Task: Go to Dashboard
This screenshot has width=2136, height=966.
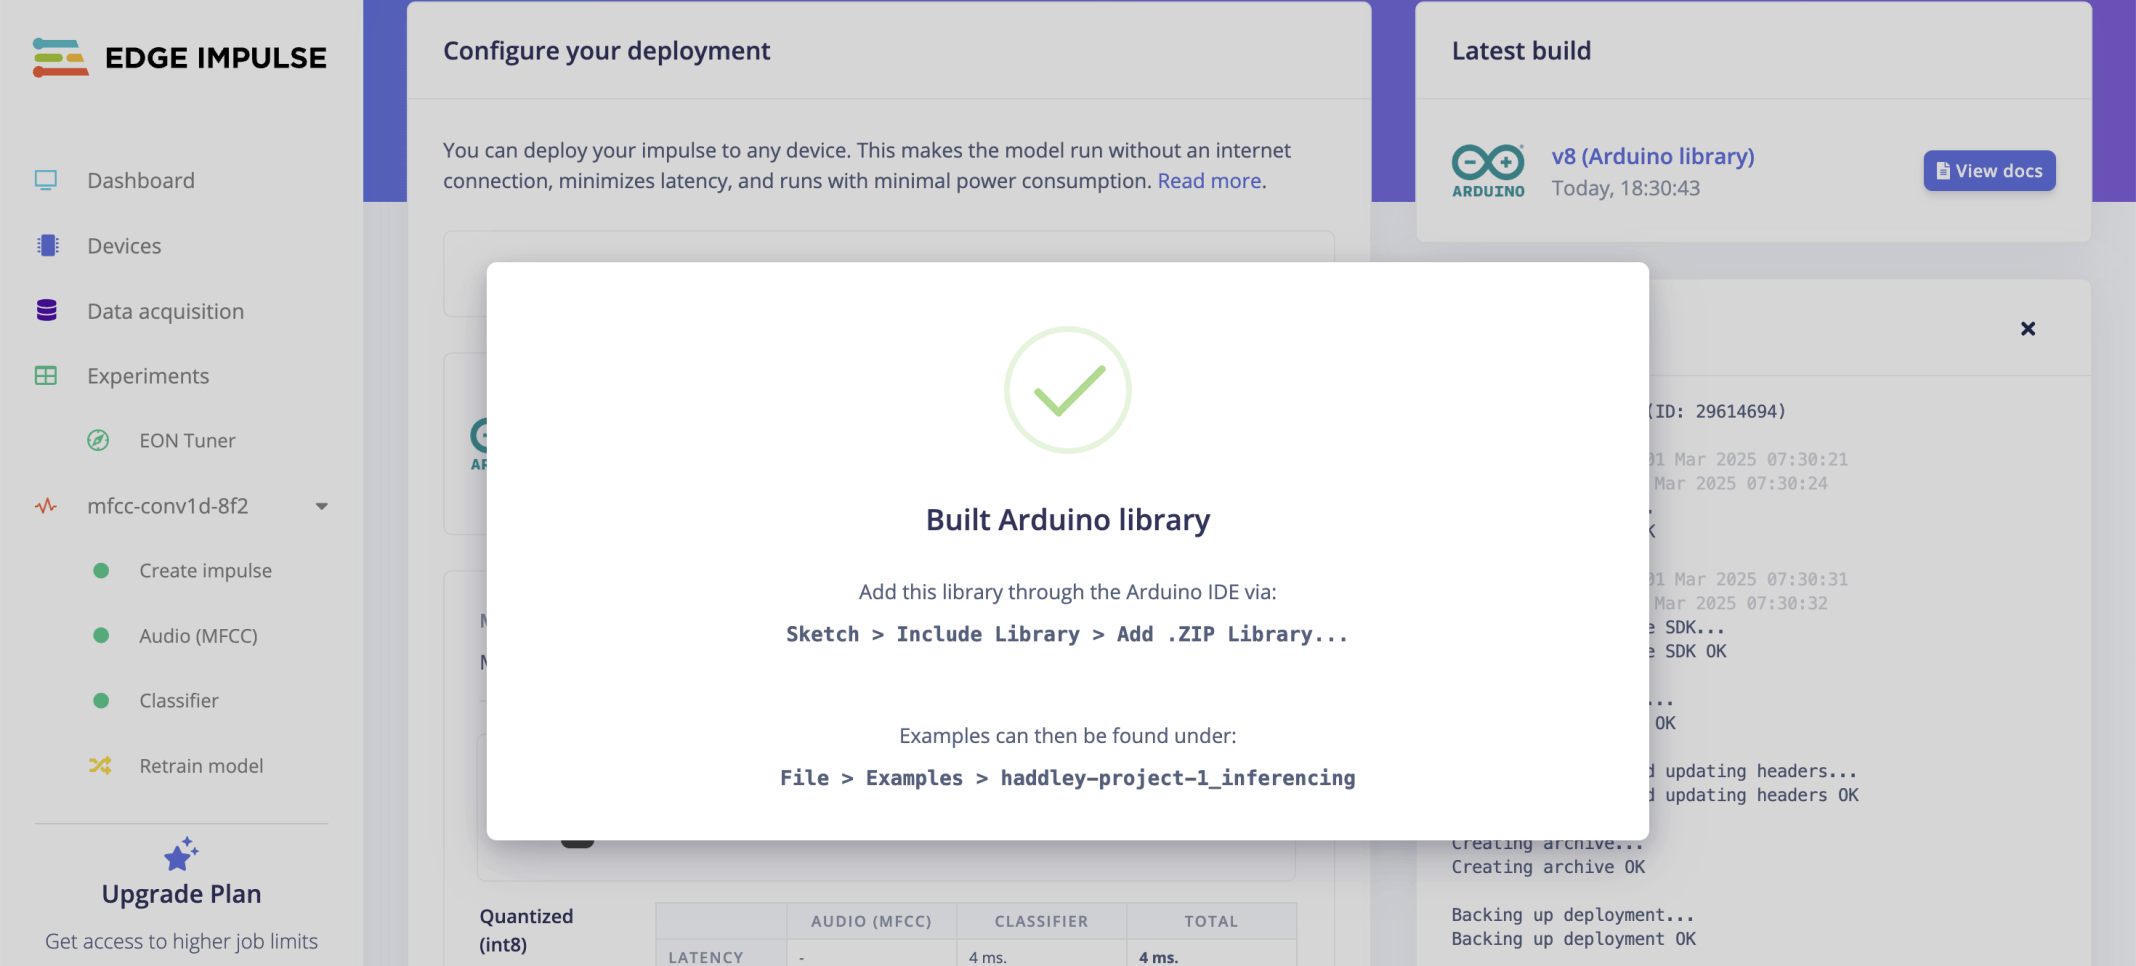Action: click(141, 180)
